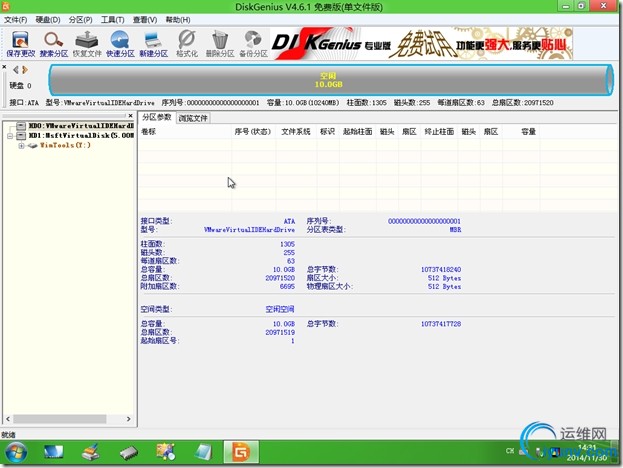Image resolution: width=623 pixels, height=468 pixels.
Task: Open the printer-like taskbar icon
Action: click(91, 452)
